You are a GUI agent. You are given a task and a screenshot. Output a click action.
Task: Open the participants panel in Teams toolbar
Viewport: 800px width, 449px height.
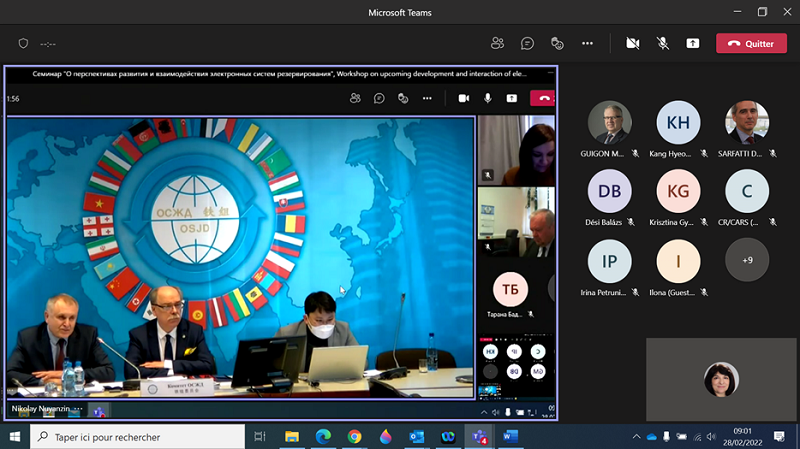[497, 44]
